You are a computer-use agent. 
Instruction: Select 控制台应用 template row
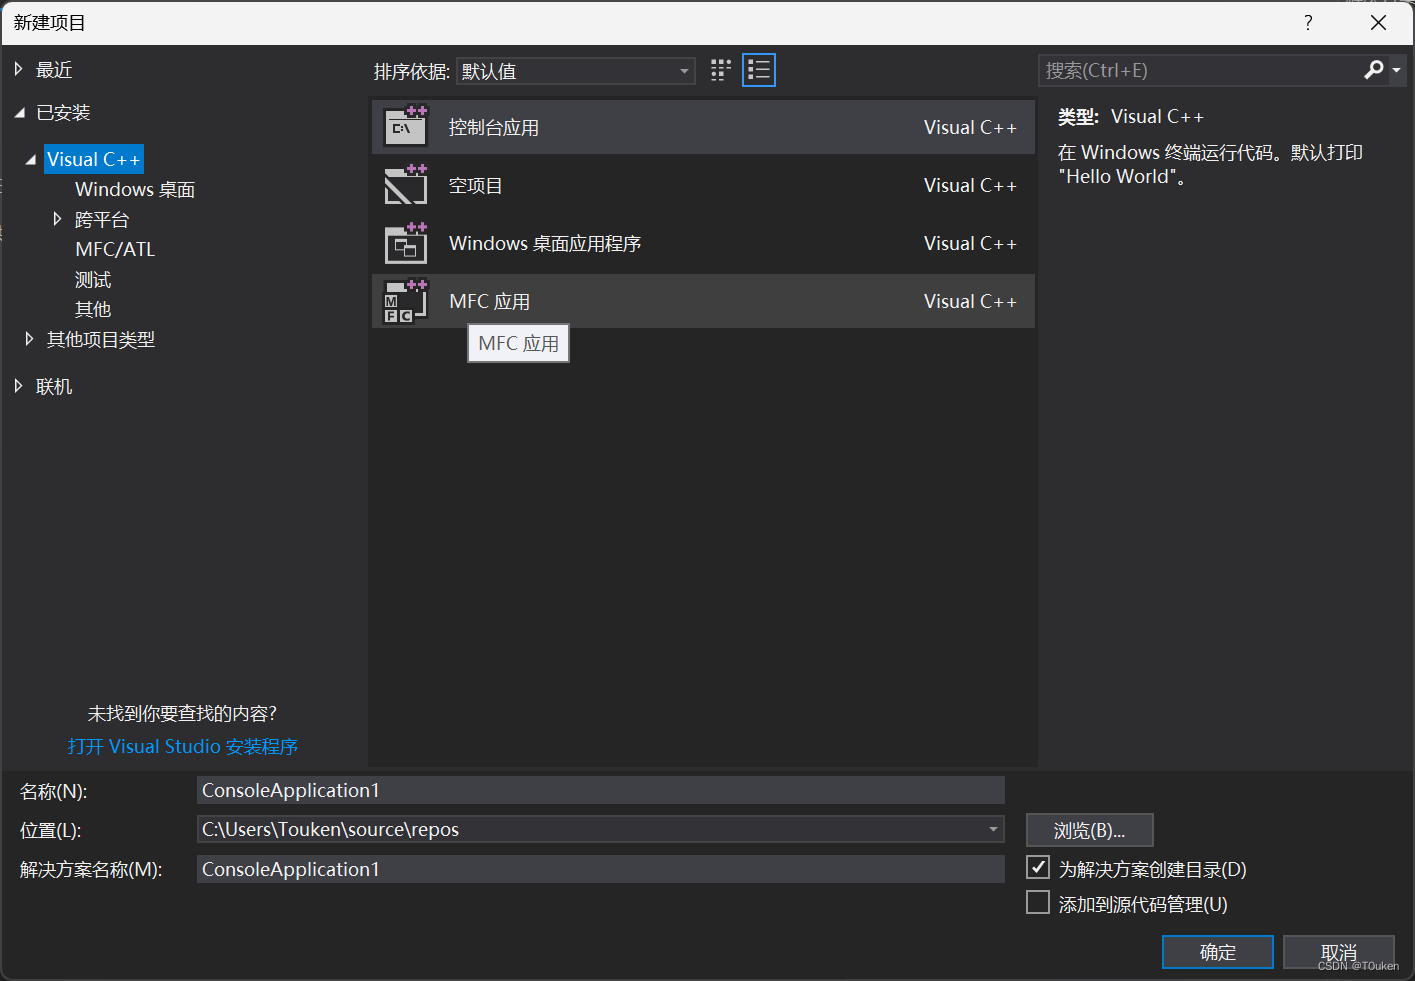(x=703, y=127)
